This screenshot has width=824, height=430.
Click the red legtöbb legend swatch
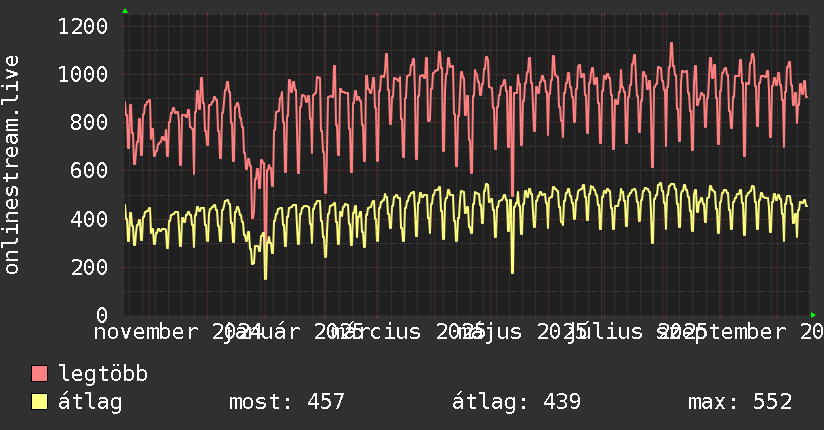(x=39, y=374)
